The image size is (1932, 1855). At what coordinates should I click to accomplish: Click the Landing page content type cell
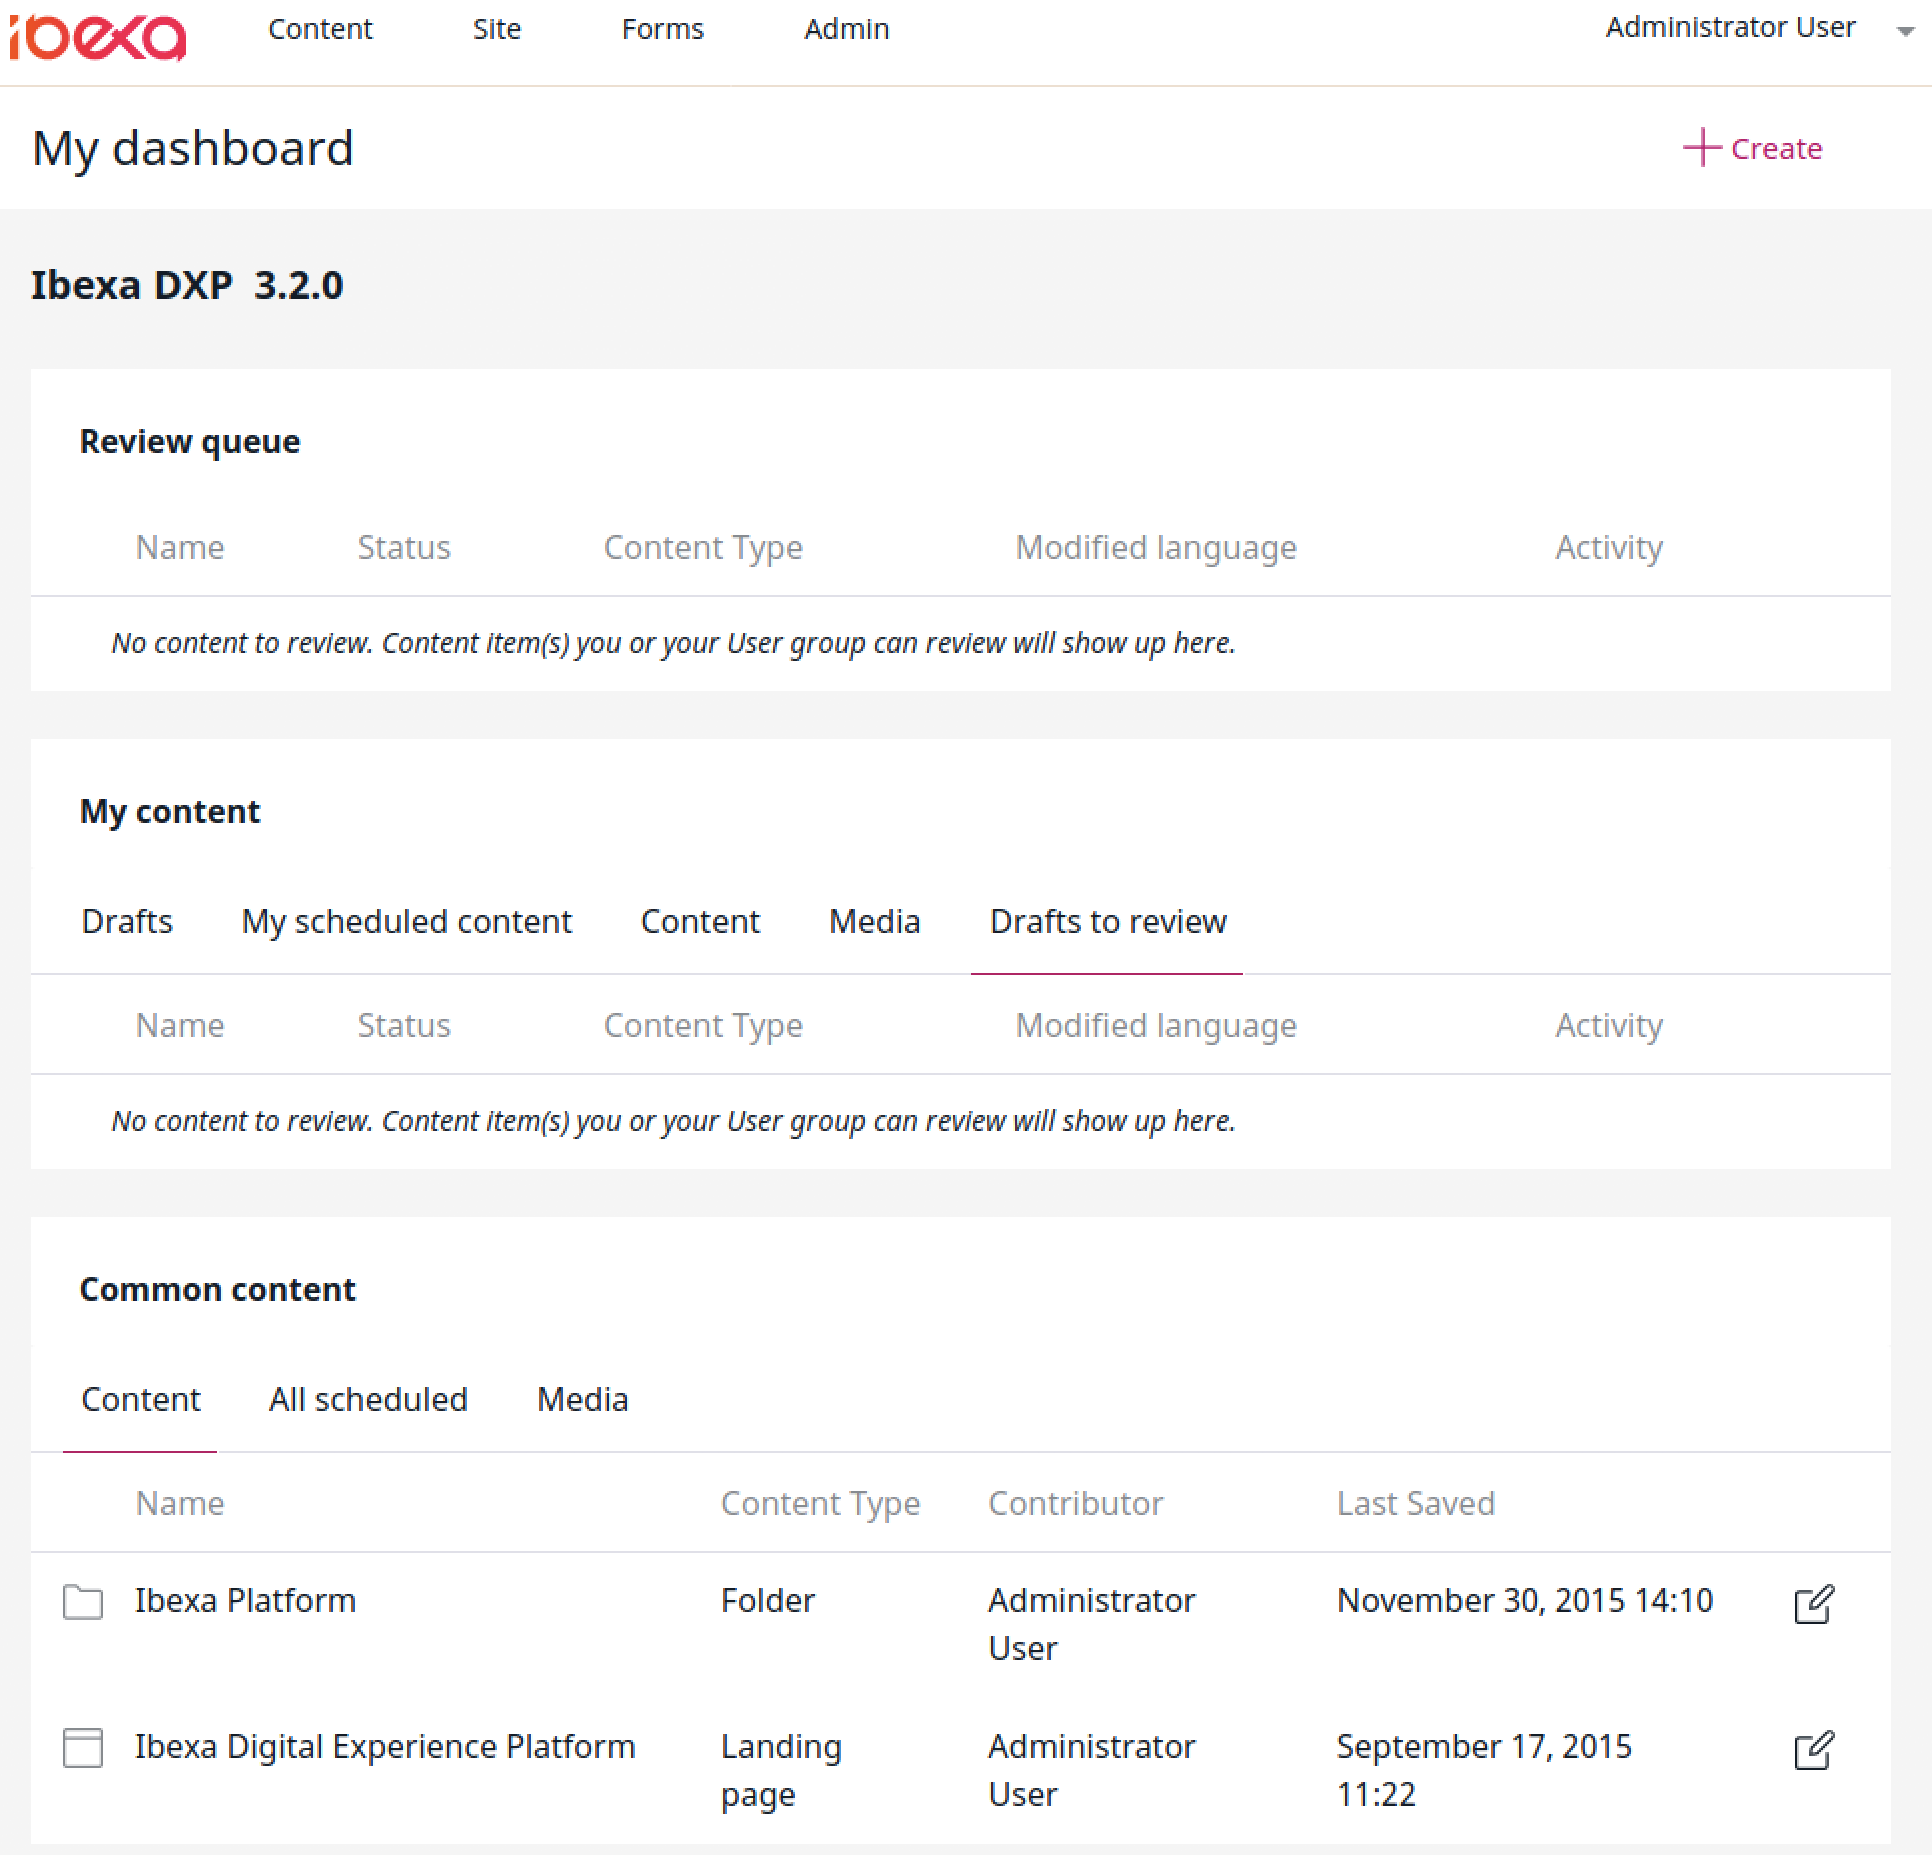(781, 1771)
